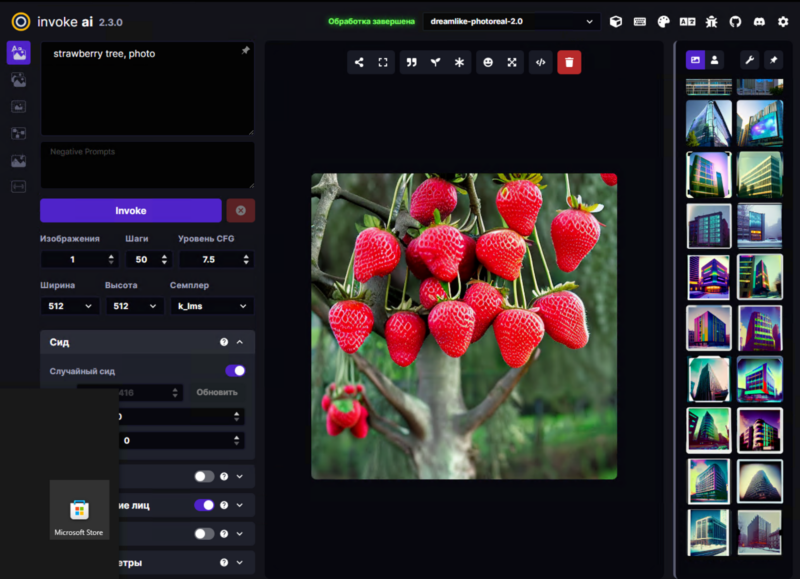Click the face restoration smiley icon
The height and width of the screenshot is (579, 800).
tap(488, 62)
